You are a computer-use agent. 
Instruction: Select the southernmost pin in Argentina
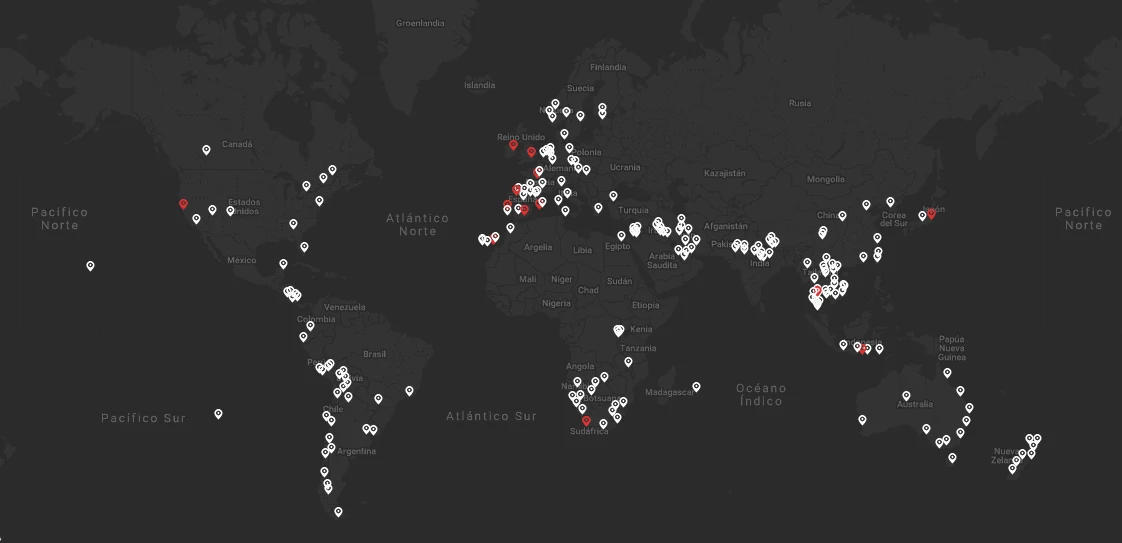click(338, 511)
